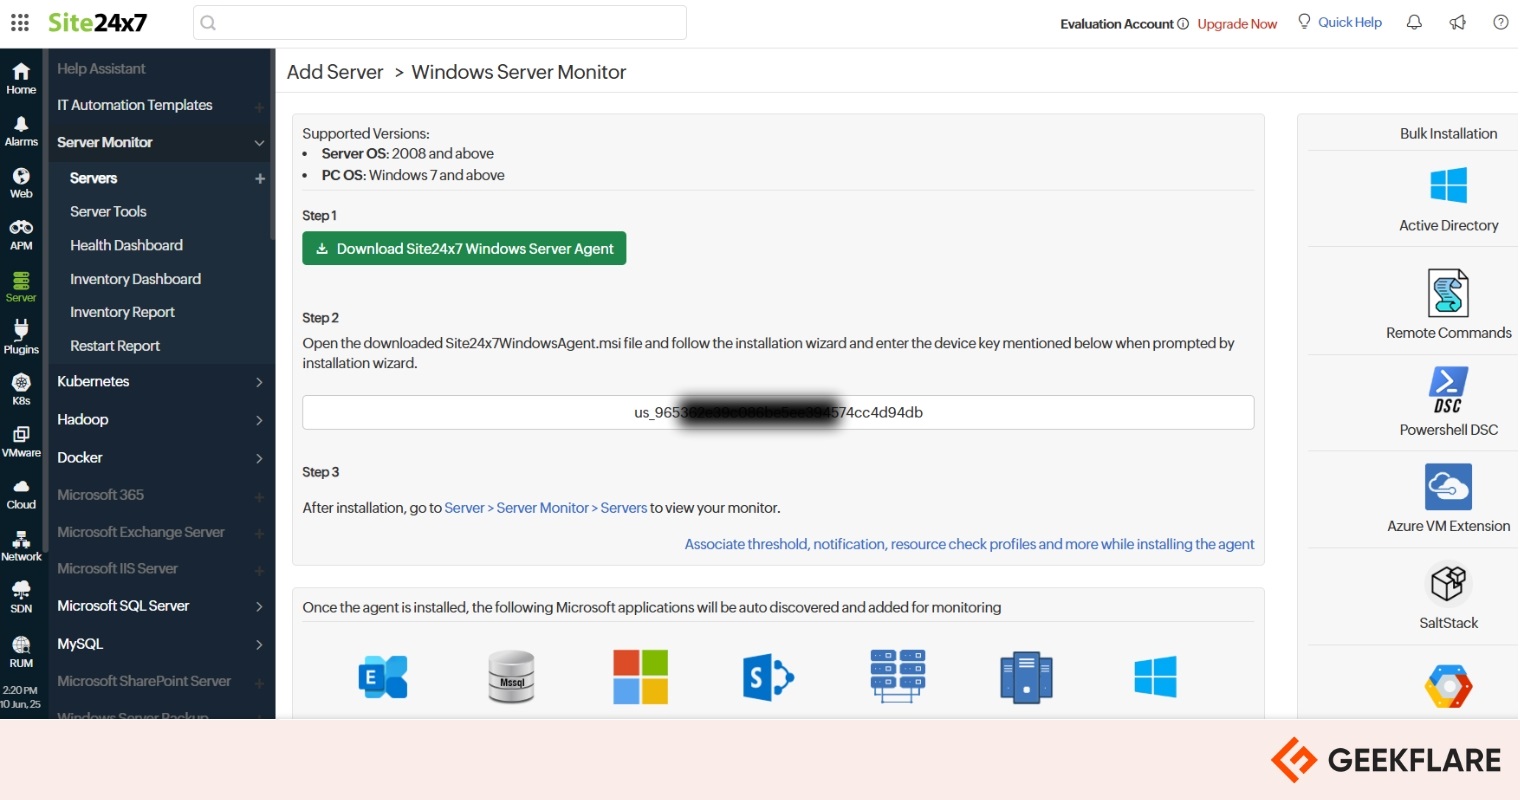Click the Google Cloud installation icon
The width and height of the screenshot is (1520, 800).
pos(1448,687)
